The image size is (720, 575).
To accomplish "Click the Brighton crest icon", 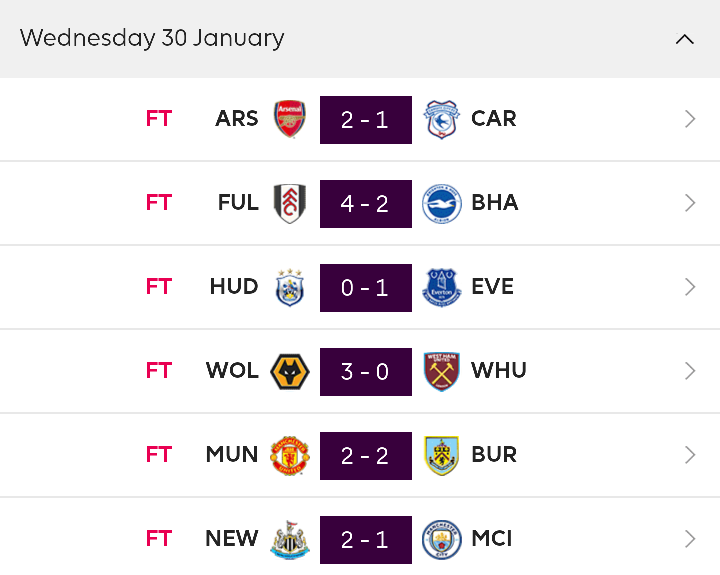I will 441,203.
